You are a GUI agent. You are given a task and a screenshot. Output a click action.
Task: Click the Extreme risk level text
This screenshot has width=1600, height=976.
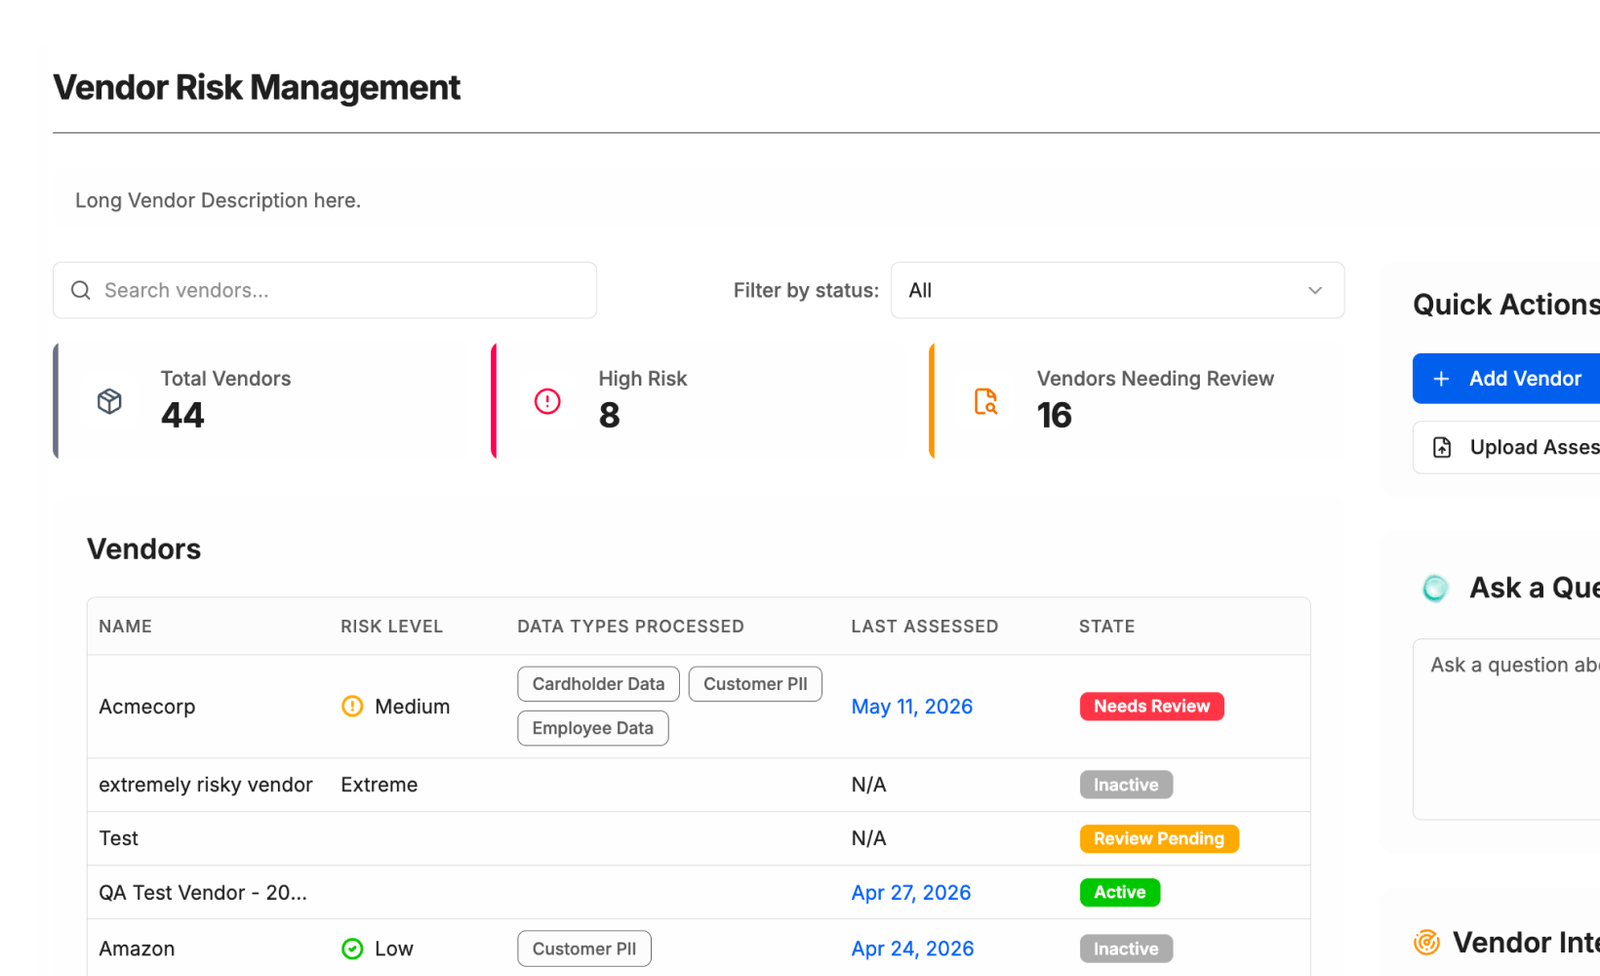[x=379, y=785]
